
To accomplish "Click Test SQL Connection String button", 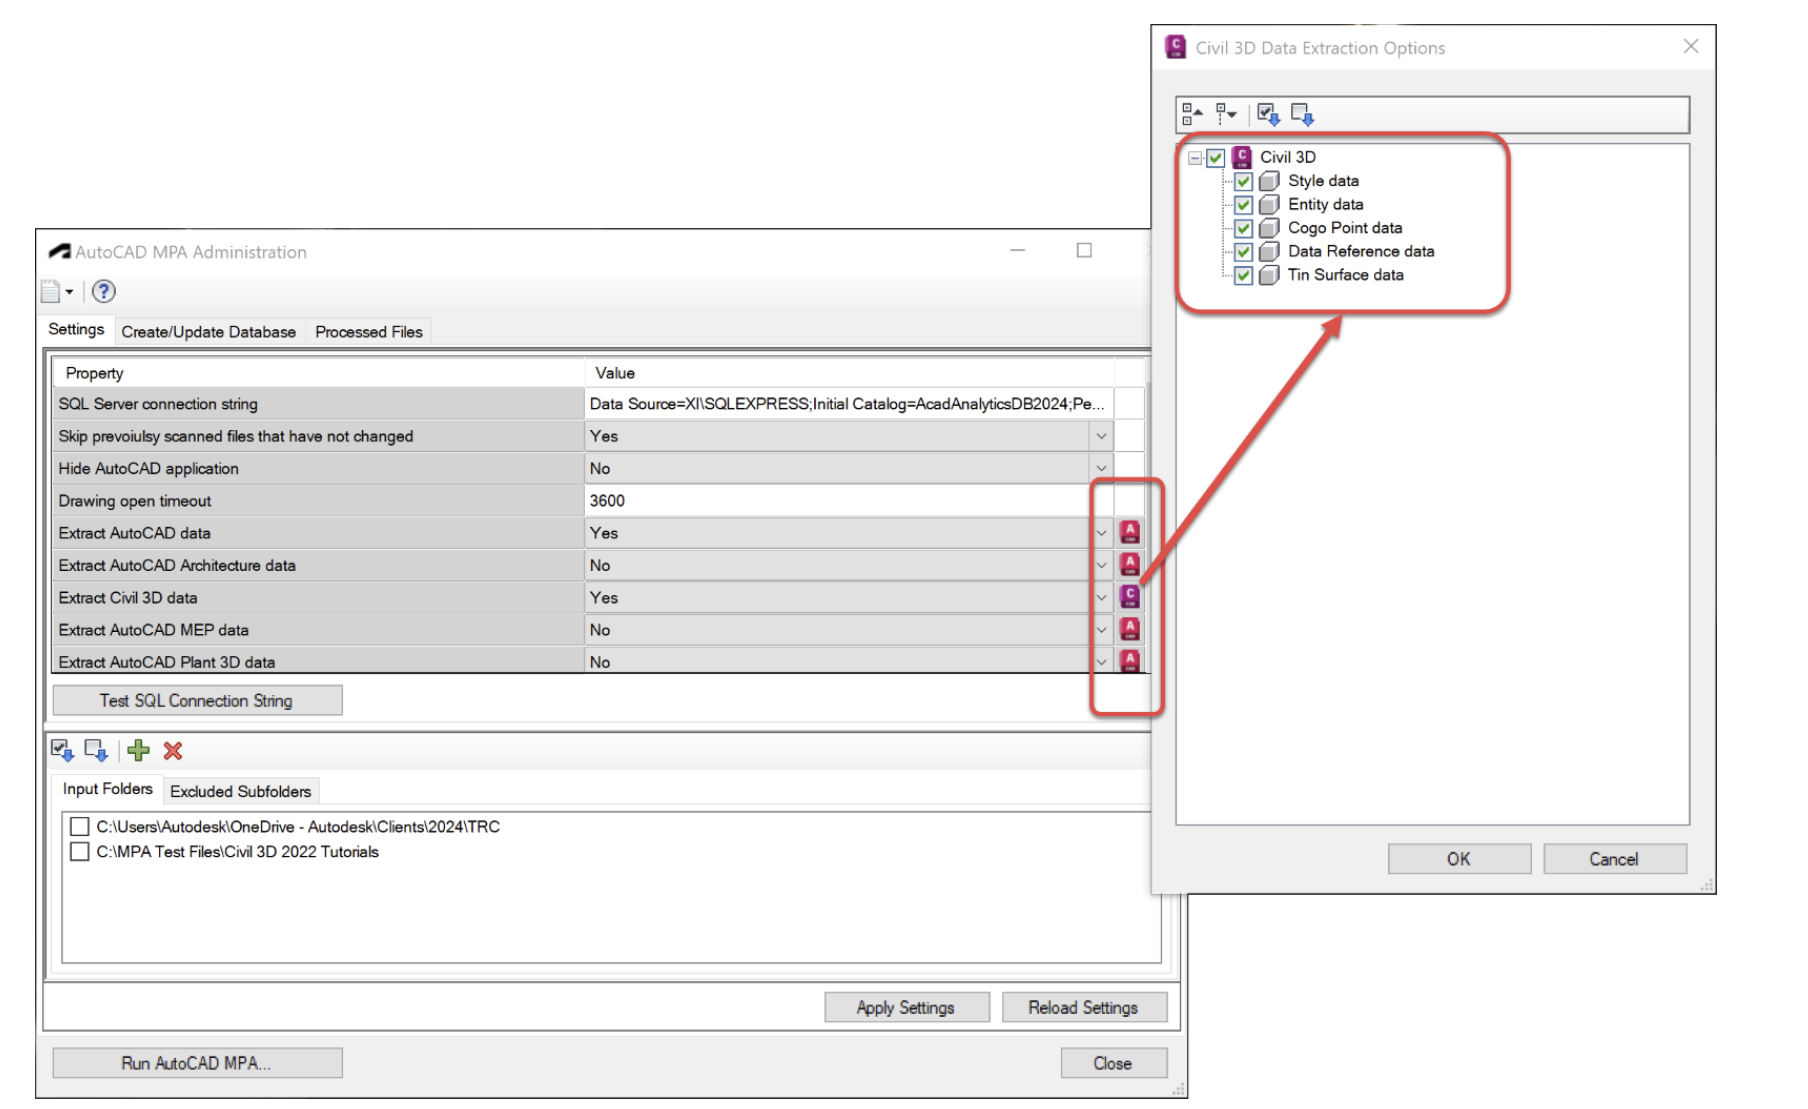I will pyautogui.click(x=197, y=701).
